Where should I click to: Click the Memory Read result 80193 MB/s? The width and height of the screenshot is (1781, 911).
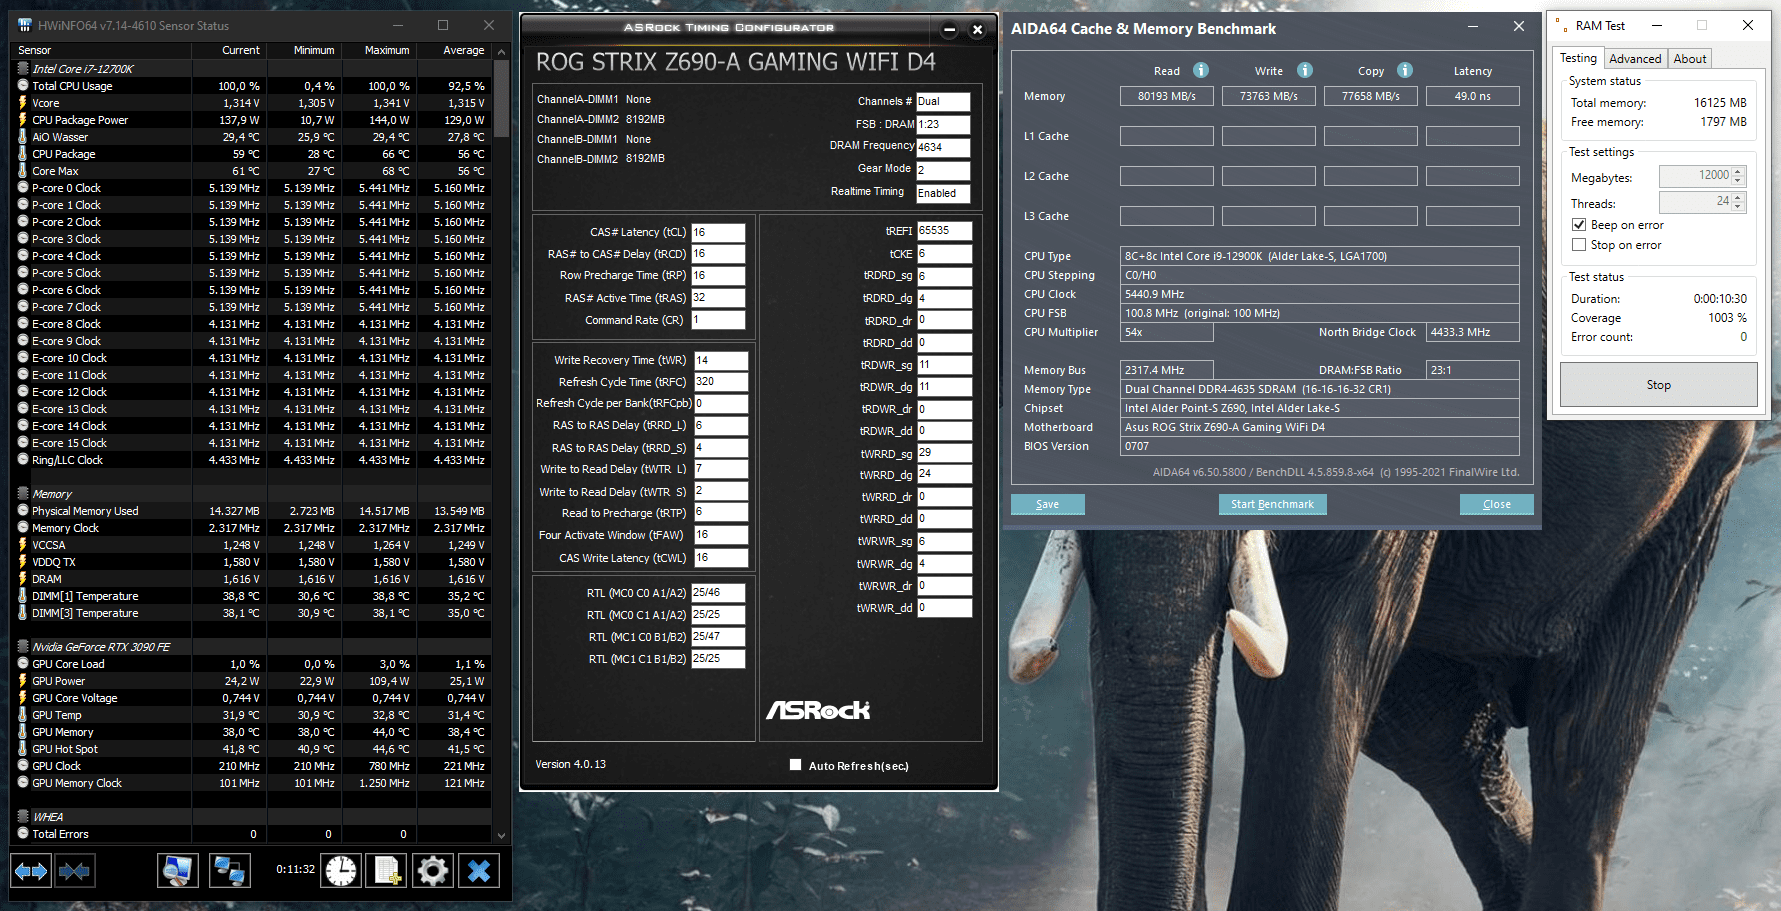[1167, 96]
